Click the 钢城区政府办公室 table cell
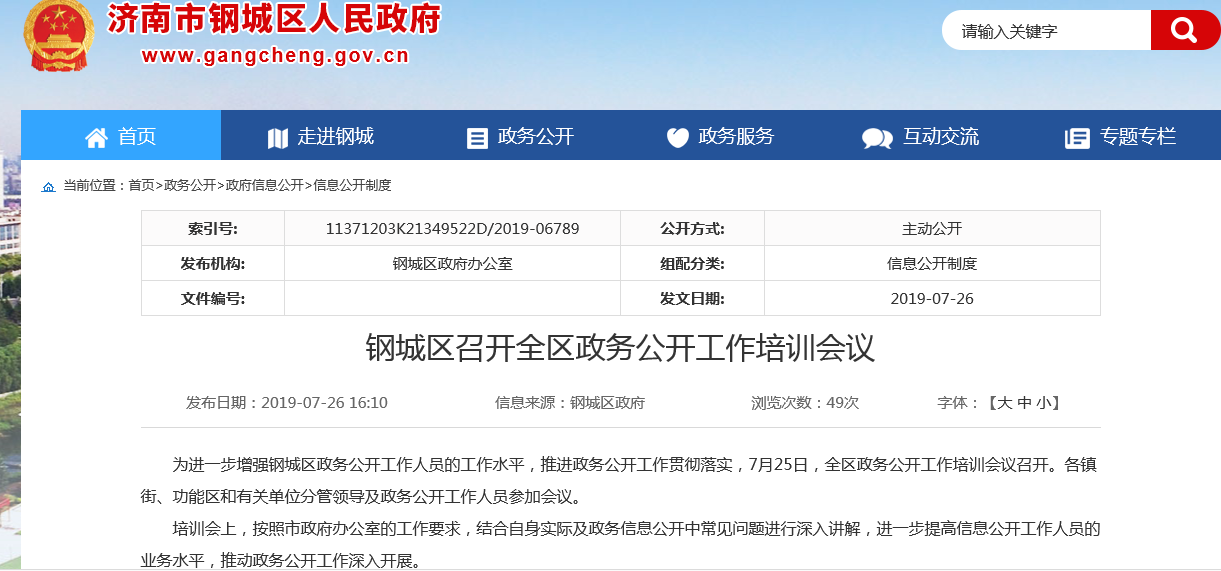This screenshot has height=571, width=1221. coord(452,264)
